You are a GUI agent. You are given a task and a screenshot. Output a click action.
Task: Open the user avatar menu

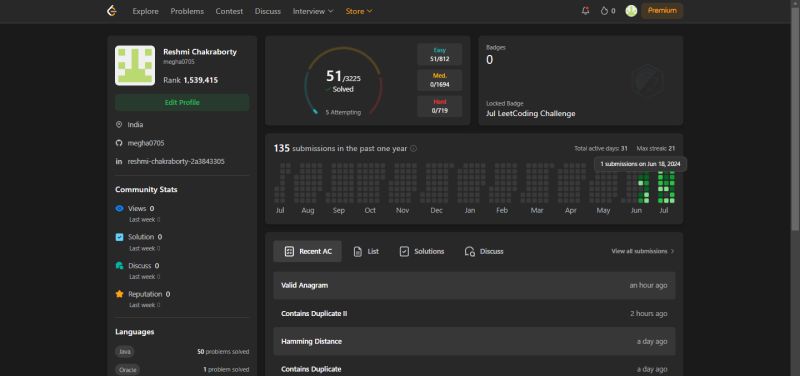tap(631, 11)
